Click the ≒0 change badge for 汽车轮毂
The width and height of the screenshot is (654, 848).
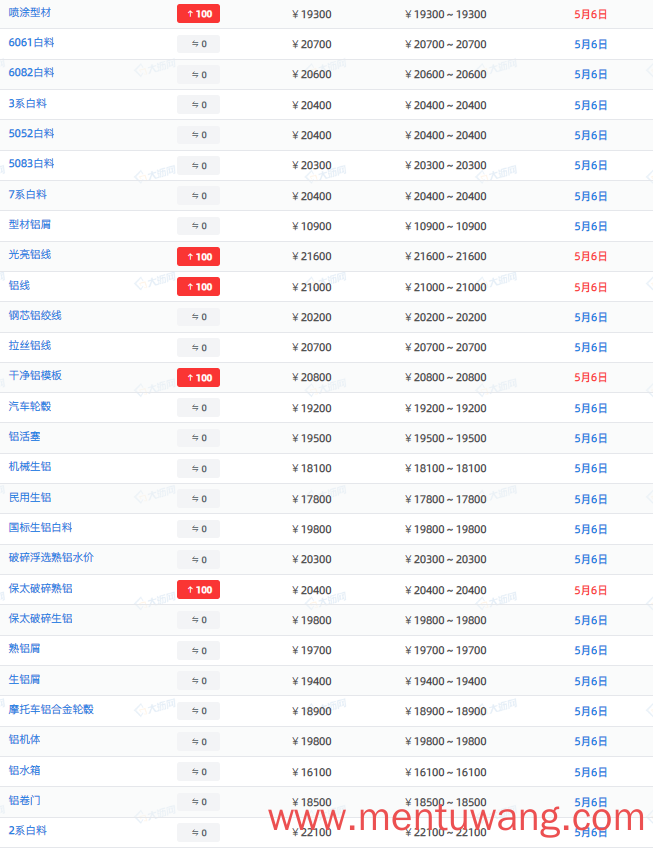coord(199,408)
